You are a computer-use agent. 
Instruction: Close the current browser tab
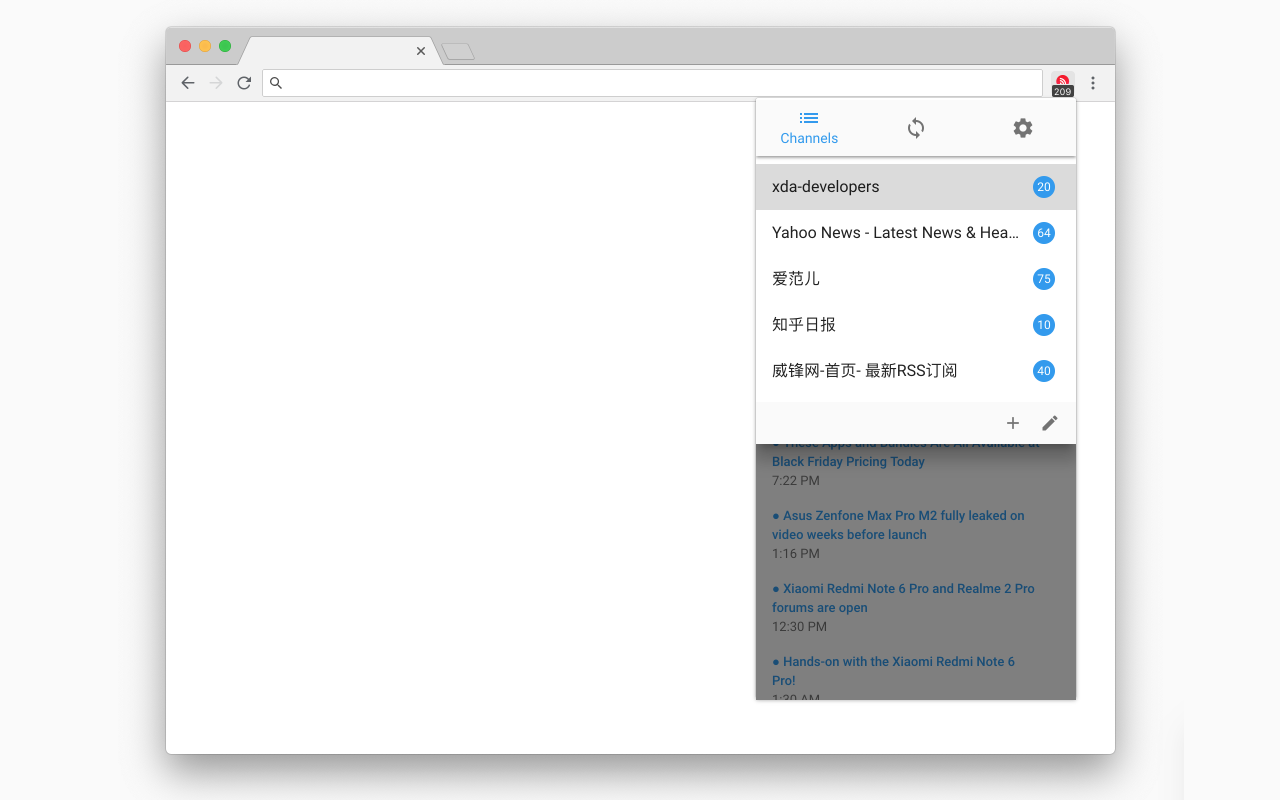pos(421,51)
